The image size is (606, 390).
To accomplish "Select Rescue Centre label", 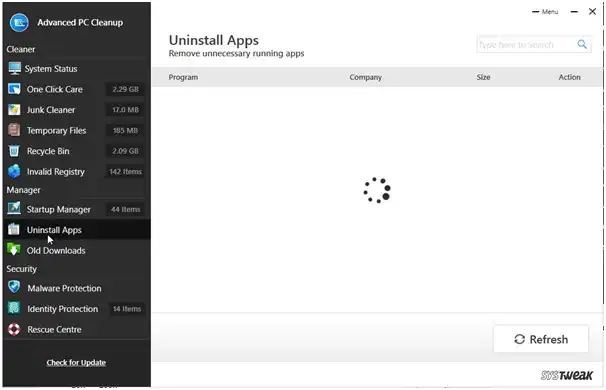I will tap(54, 330).
